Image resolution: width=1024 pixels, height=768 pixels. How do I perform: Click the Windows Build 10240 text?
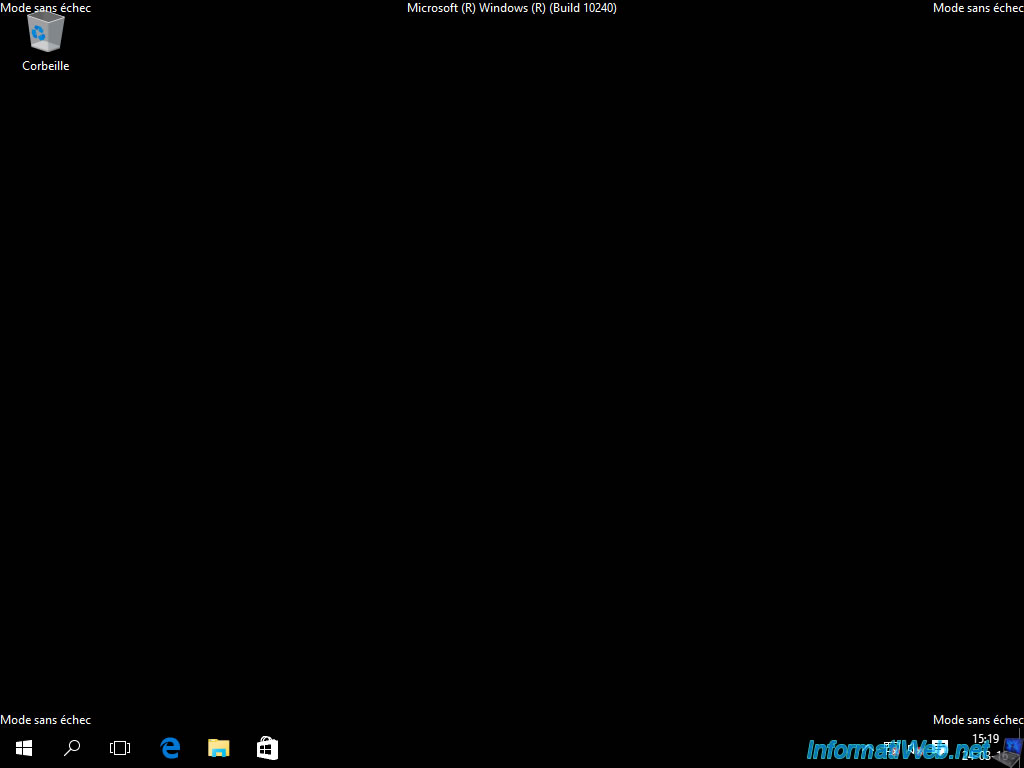tap(511, 8)
